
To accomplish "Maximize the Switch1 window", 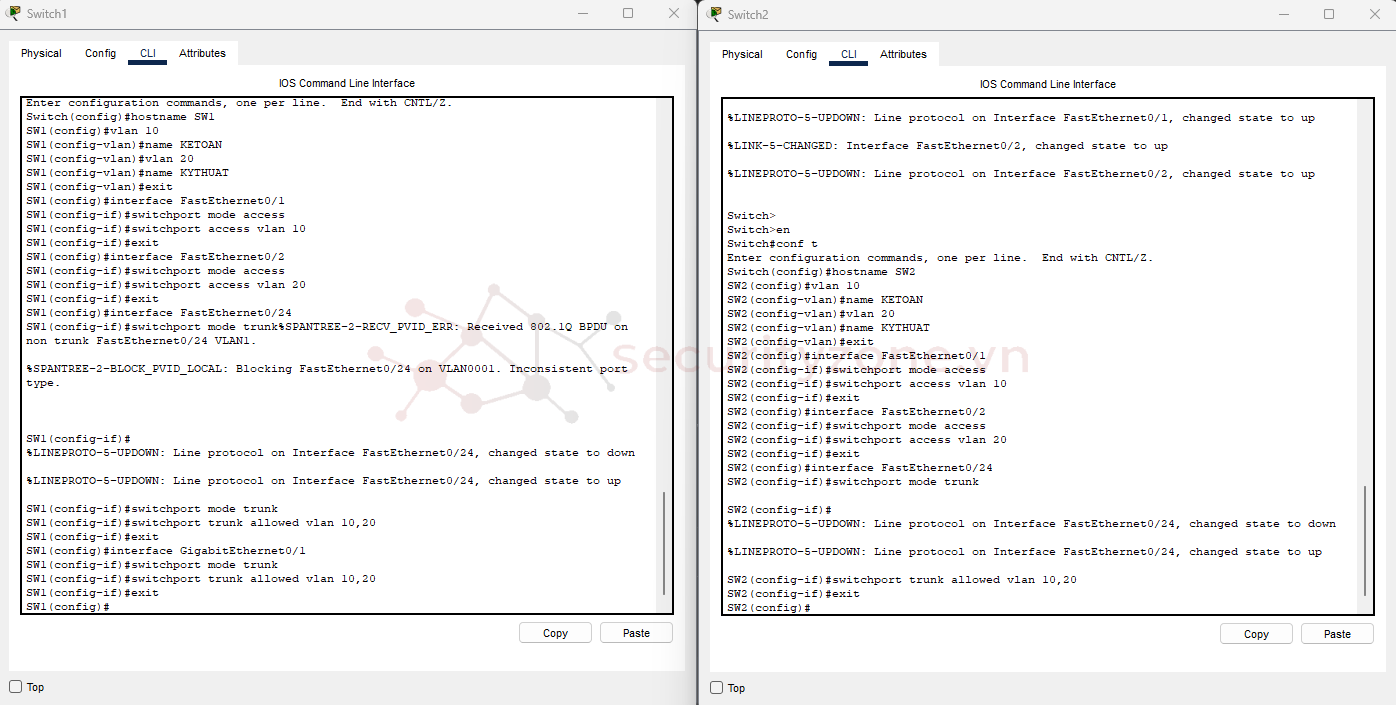I will [628, 14].
